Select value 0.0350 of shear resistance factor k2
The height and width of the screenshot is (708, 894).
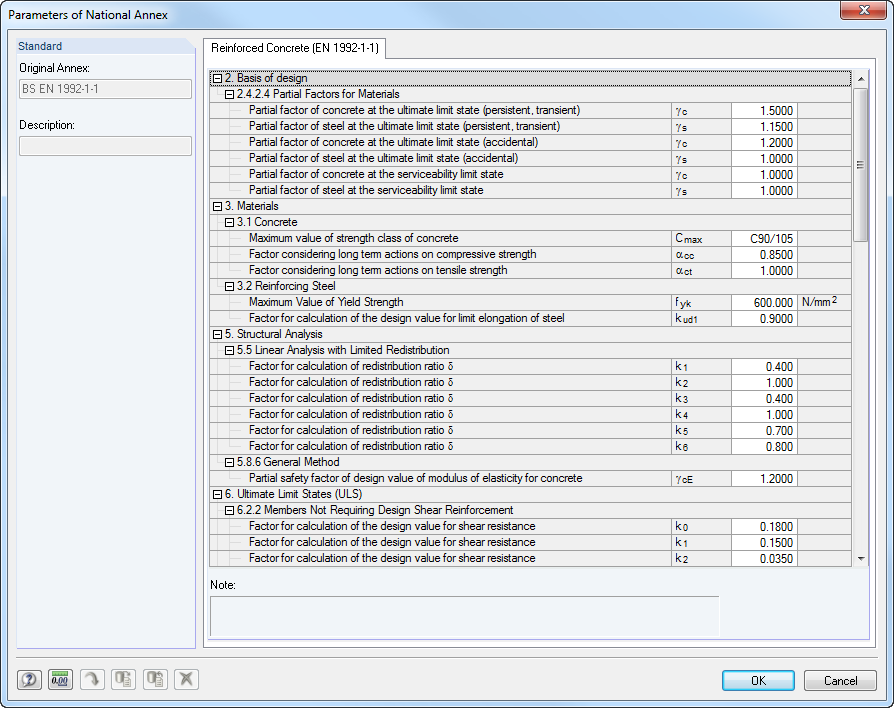[764, 558]
